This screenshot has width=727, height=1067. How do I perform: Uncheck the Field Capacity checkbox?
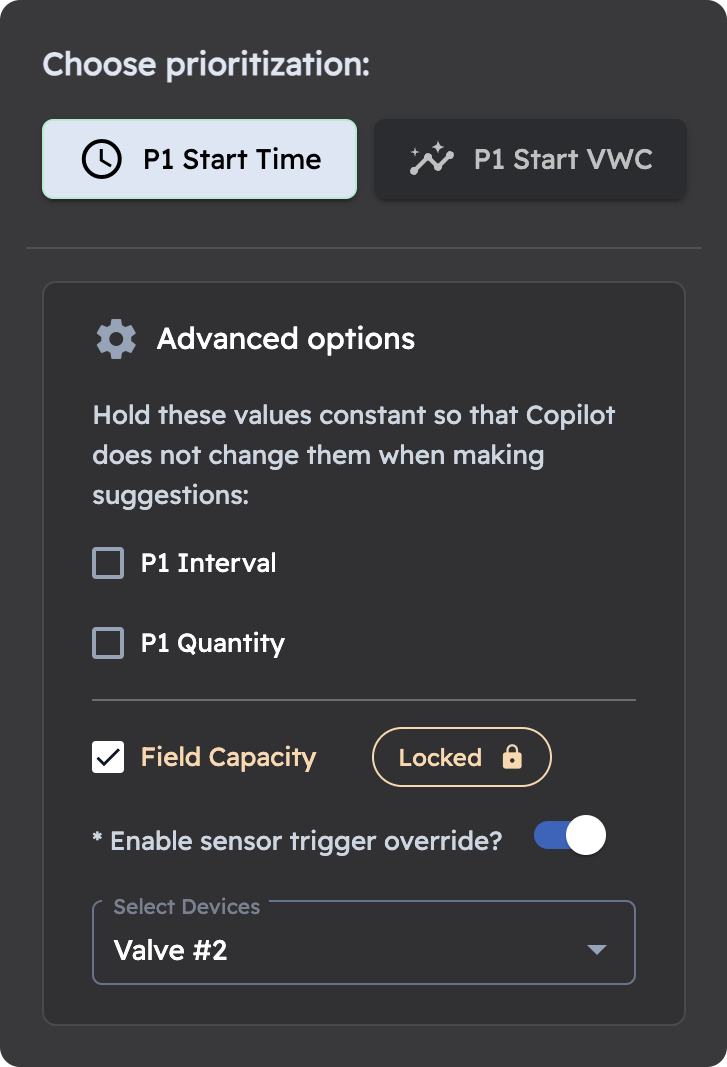point(108,757)
